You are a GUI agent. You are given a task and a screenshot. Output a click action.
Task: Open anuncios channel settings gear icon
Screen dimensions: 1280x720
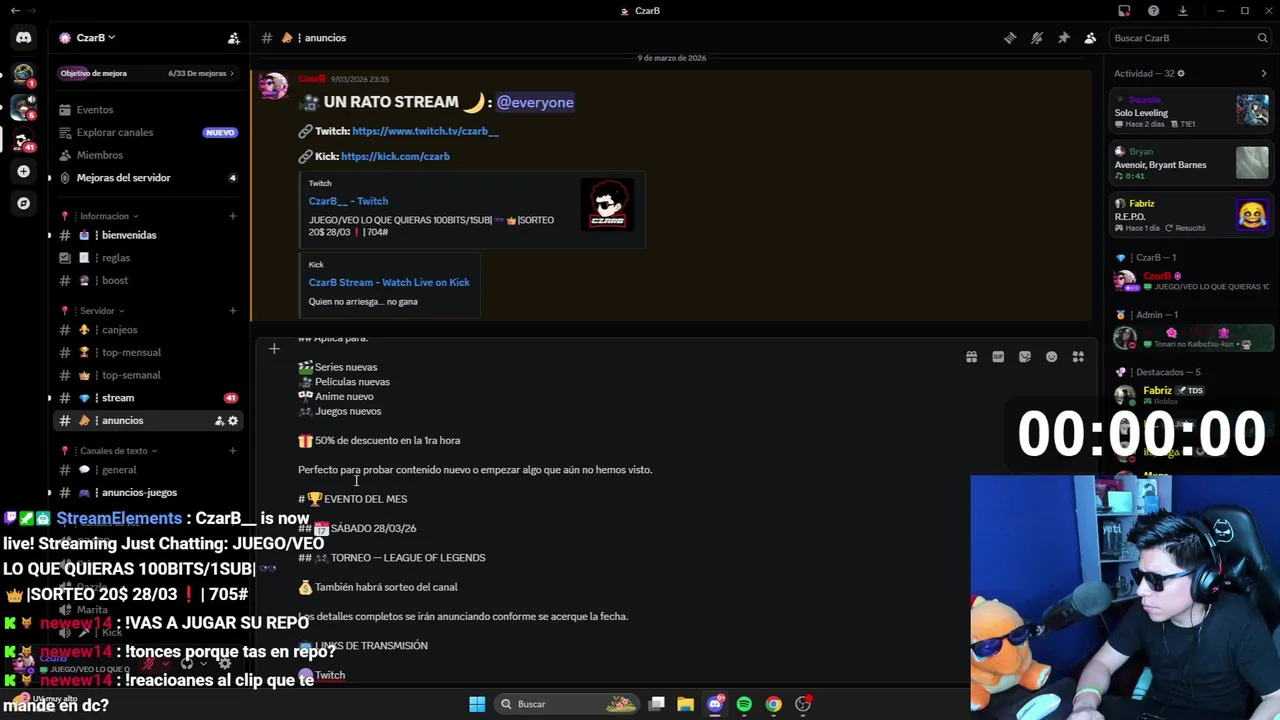pos(233,421)
